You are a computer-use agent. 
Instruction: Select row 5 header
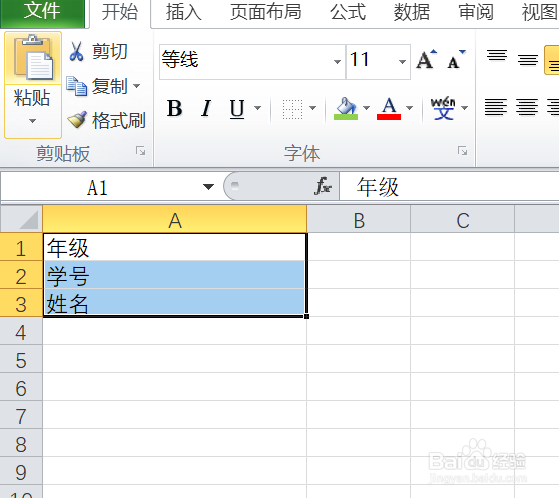pos(21,360)
